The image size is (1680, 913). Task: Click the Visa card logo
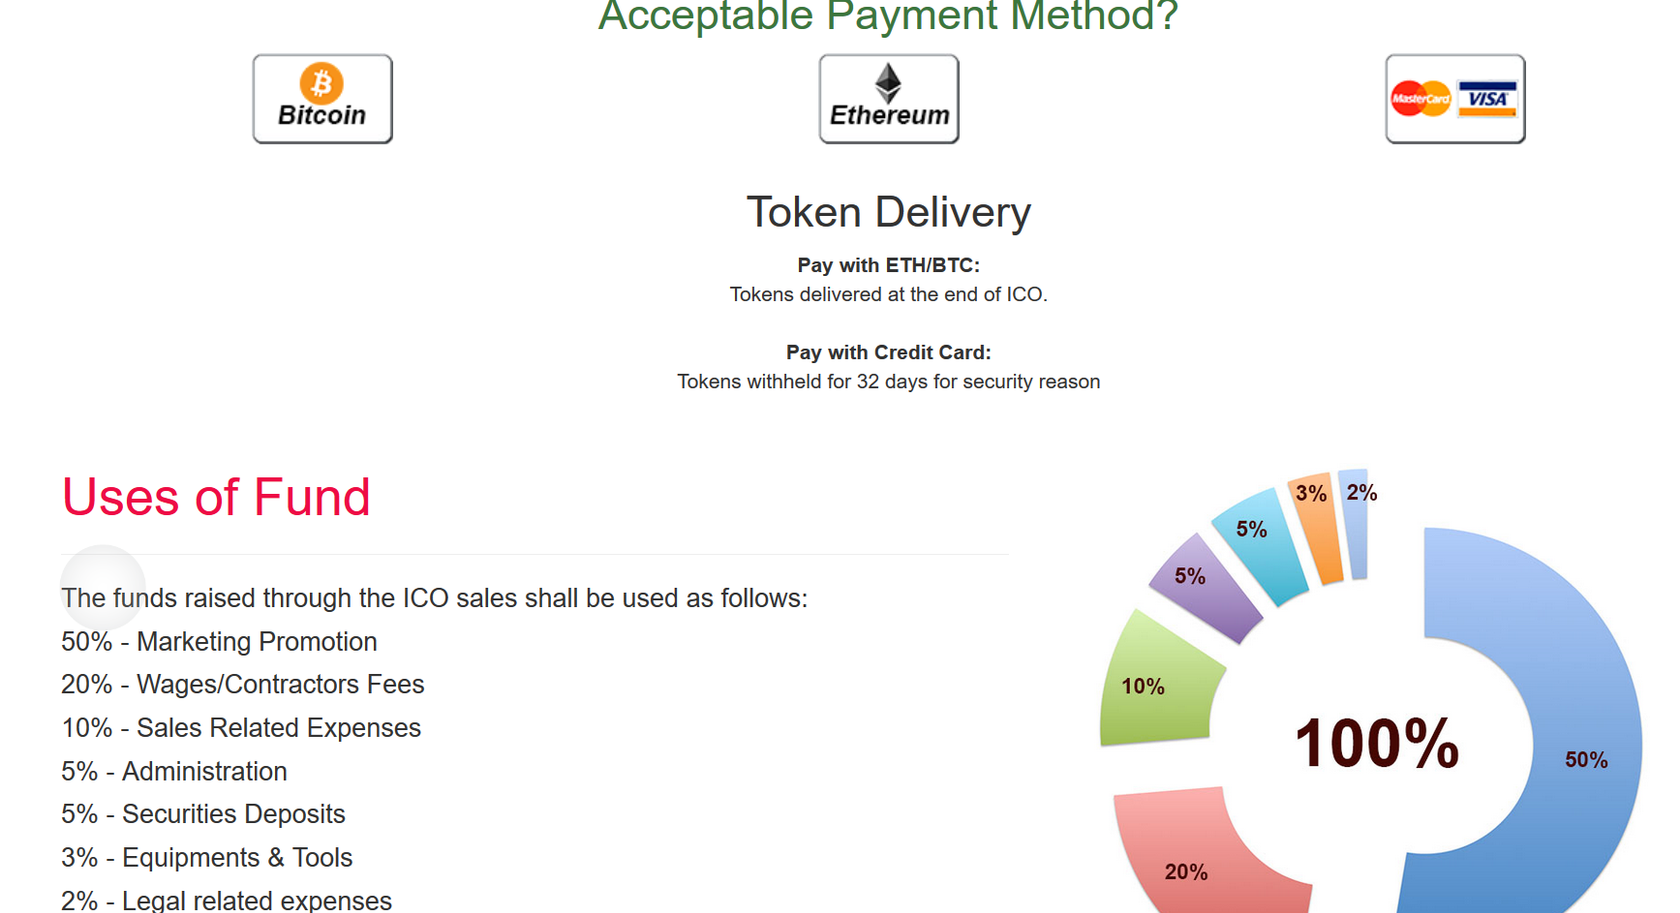(1487, 98)
